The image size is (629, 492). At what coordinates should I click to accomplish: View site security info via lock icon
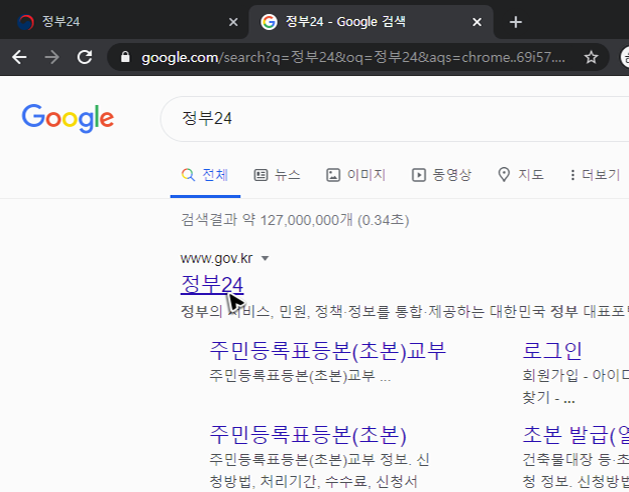[125, 57]
